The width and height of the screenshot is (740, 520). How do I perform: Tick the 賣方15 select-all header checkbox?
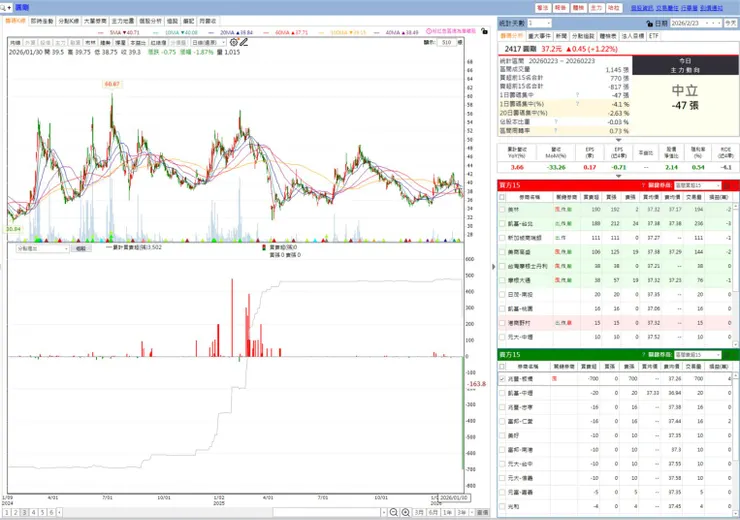pos(502,366)
